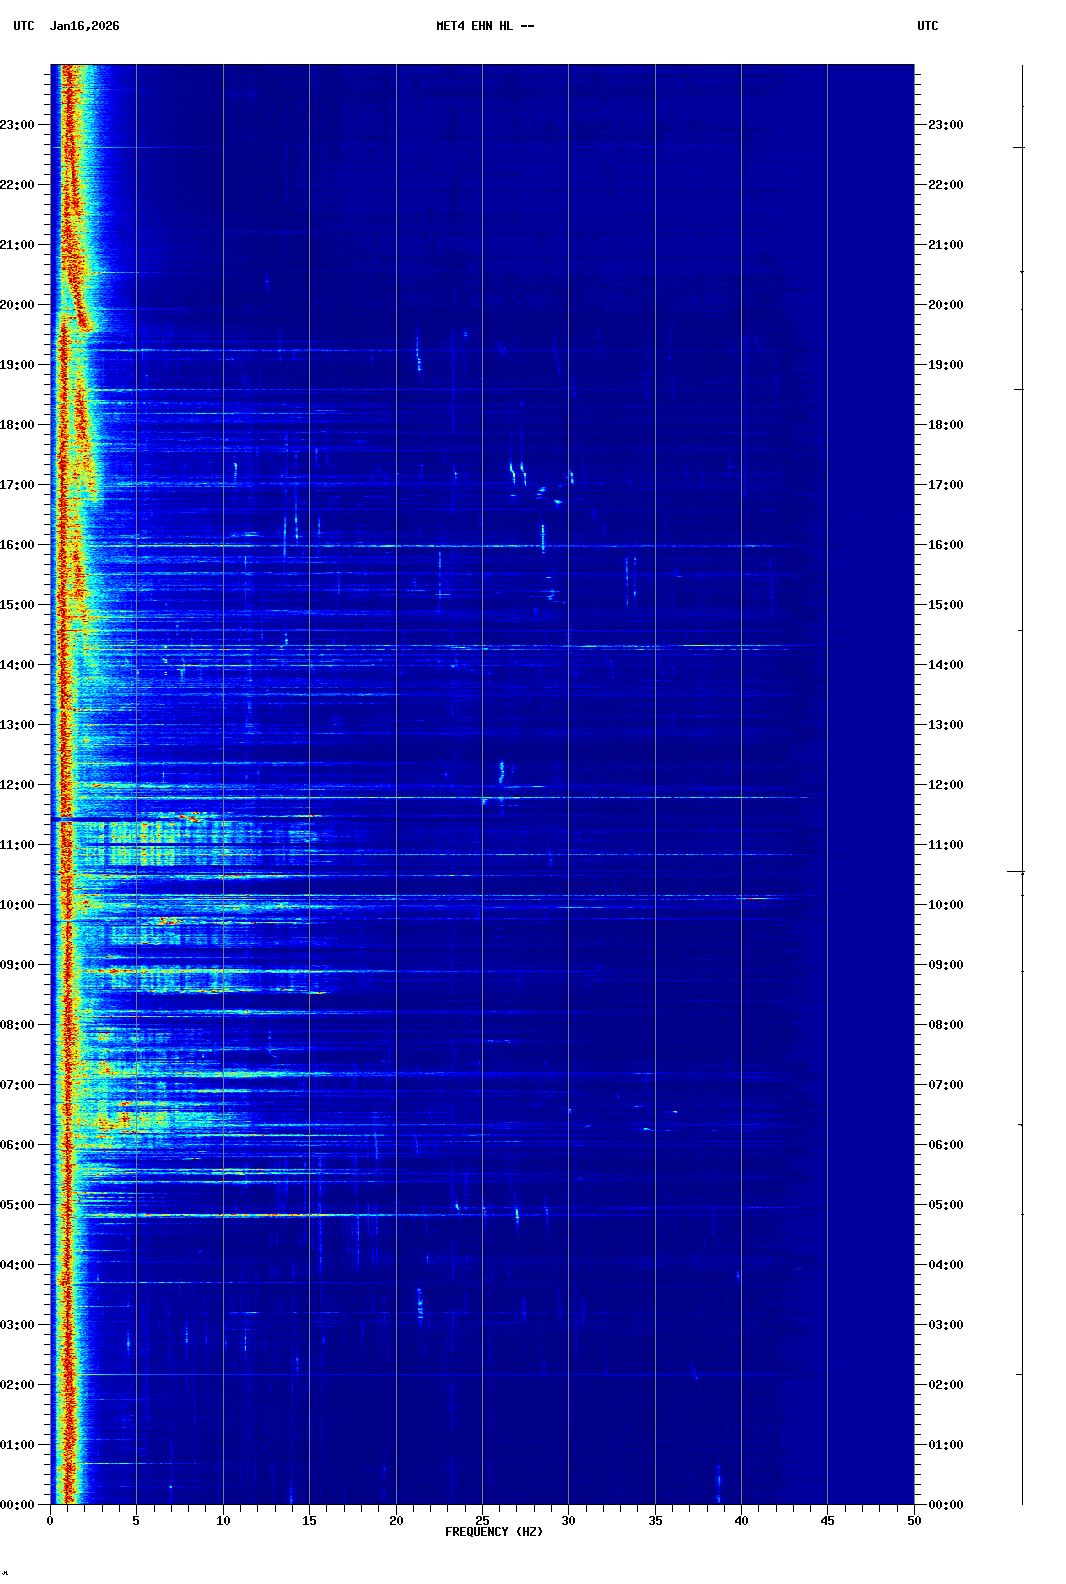Click the MET4 EHN HL station title
The height and width of the screenshot is (1584, 1066).
(485, 26)
